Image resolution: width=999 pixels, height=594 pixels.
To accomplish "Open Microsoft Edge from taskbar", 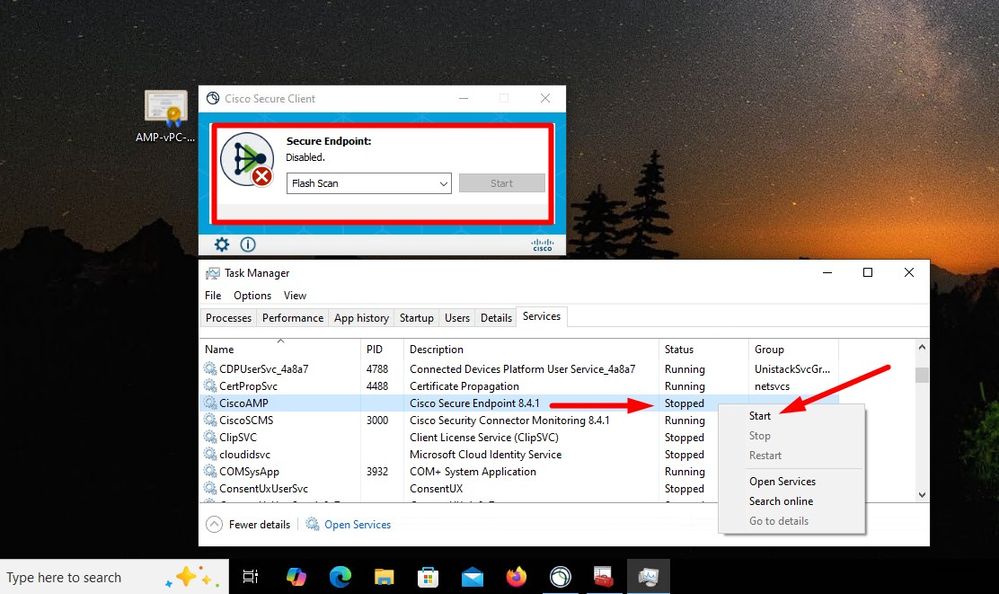I will click(x=340, y=577).
